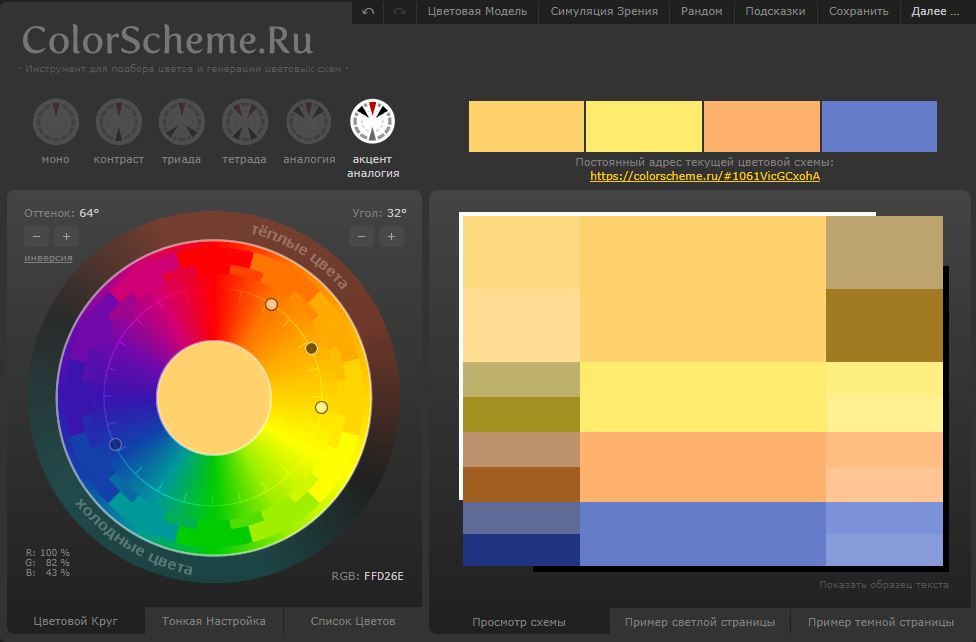Expand the Далее ... menu

click(x=935, y=11)
